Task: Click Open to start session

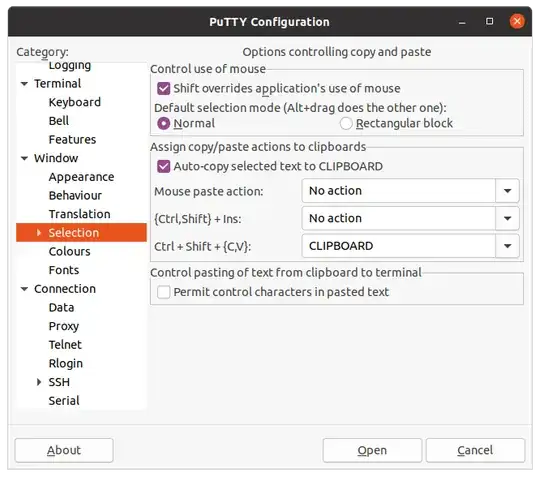Action: (x=372, y=450)
